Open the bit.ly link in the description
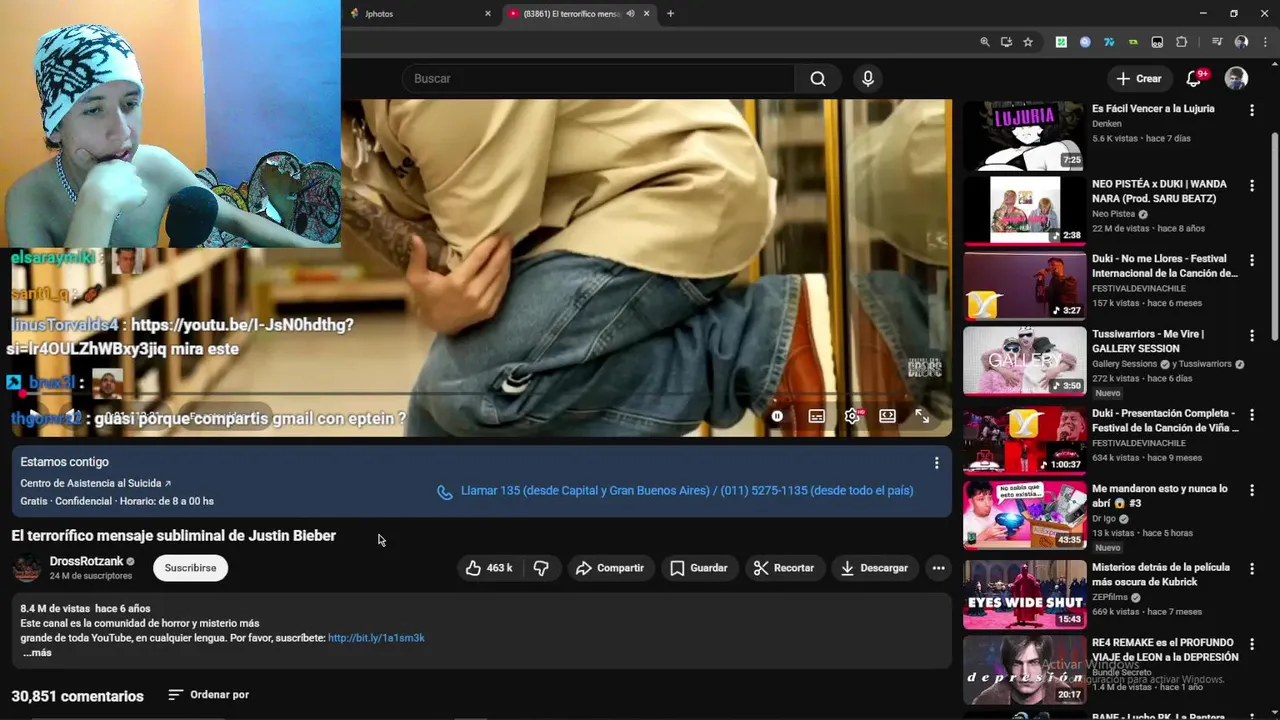Image resolution: width=1280 pixels, height=720 pixels. click(x=376, y=638)
